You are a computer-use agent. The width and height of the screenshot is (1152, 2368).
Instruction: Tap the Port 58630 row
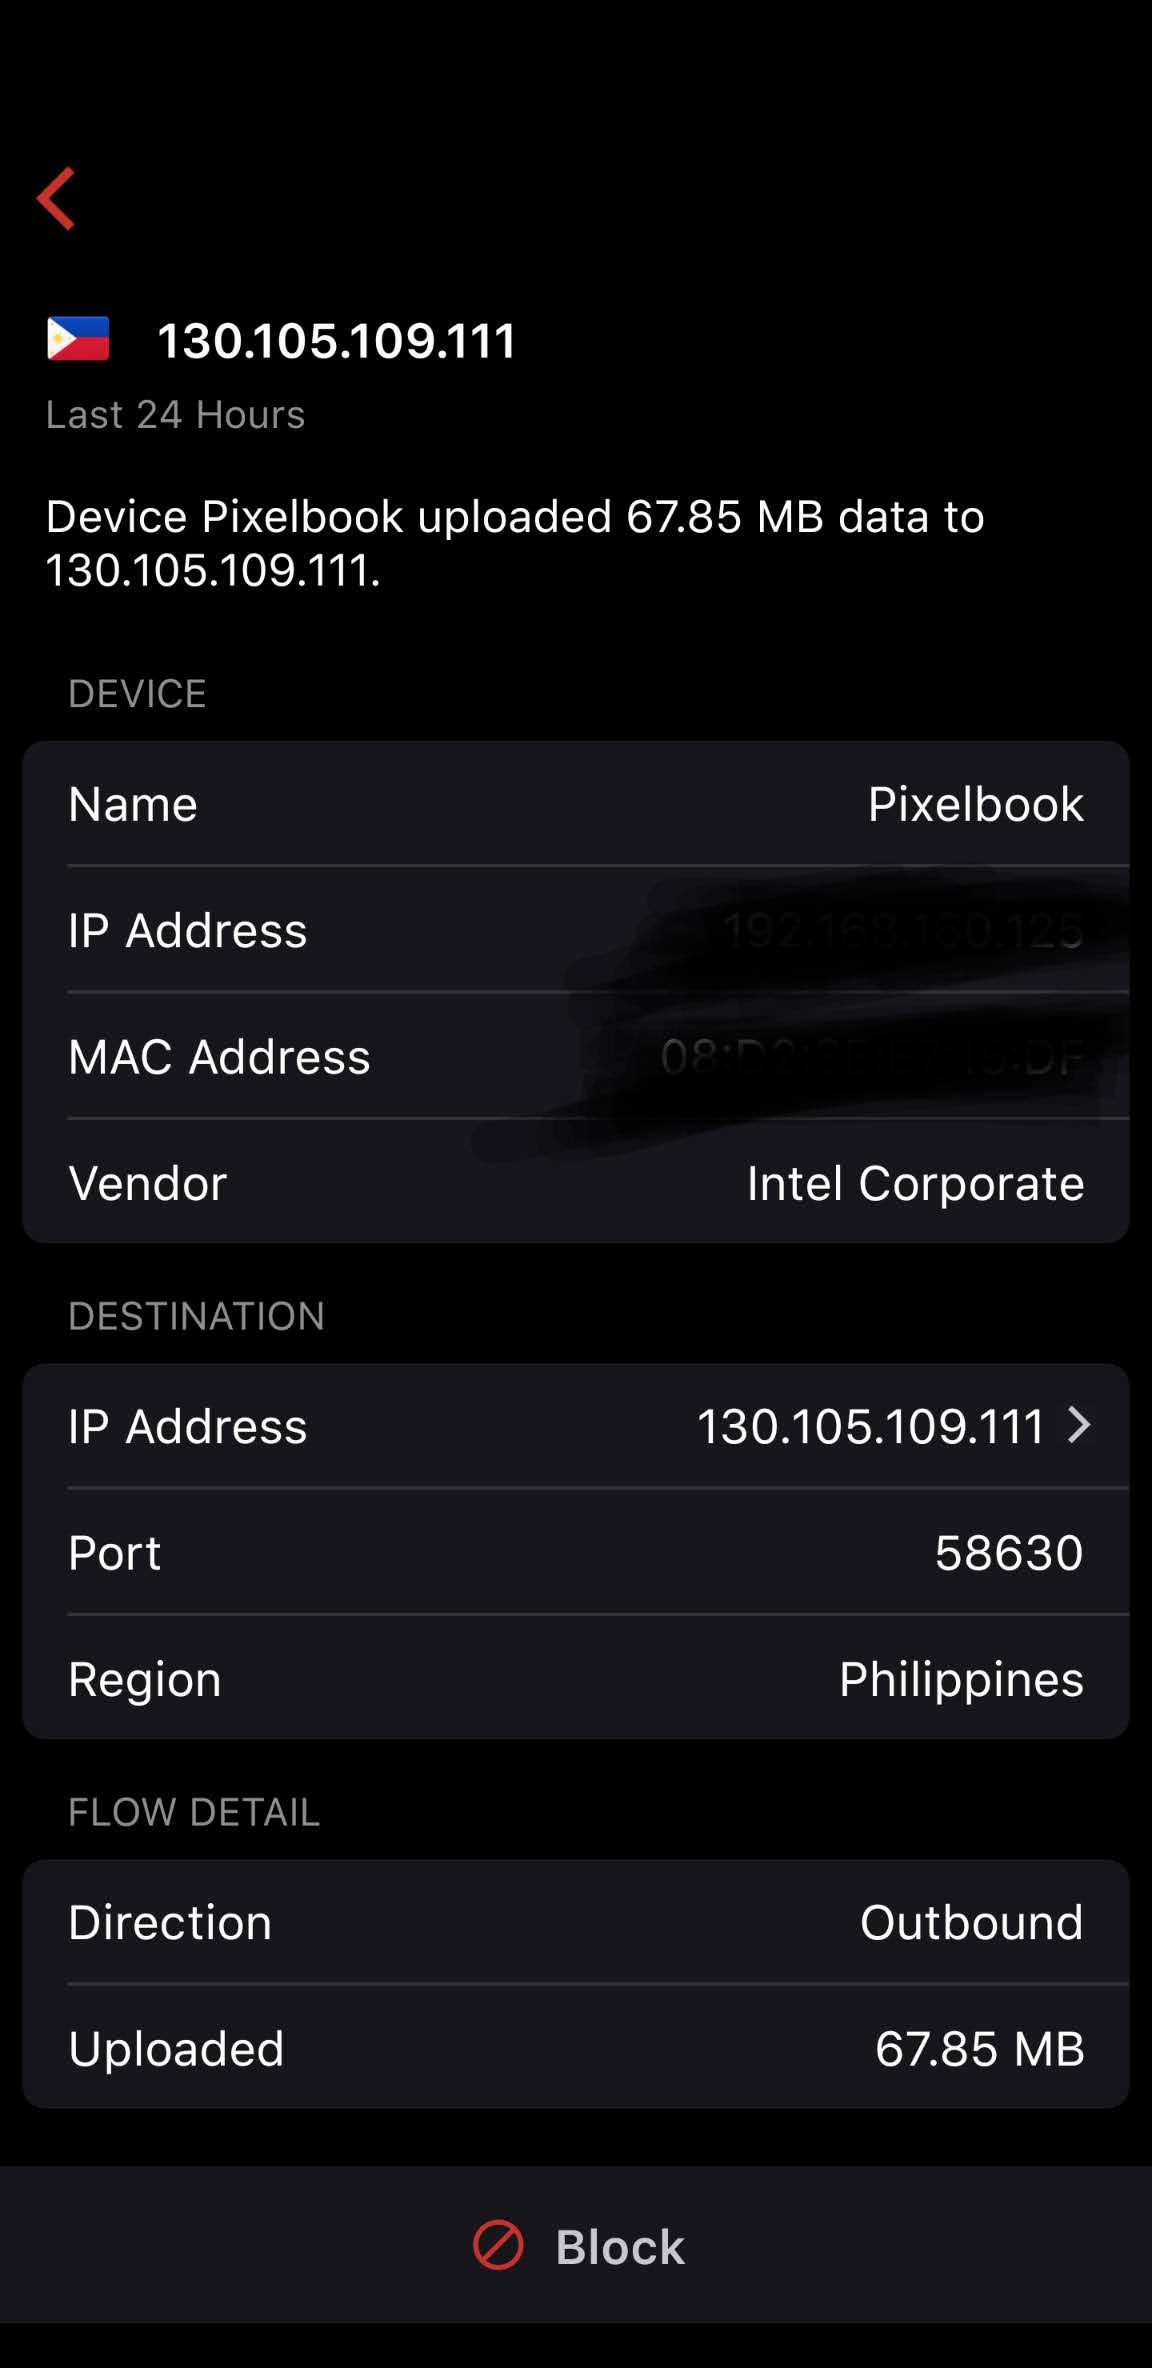coord(576,1553)
